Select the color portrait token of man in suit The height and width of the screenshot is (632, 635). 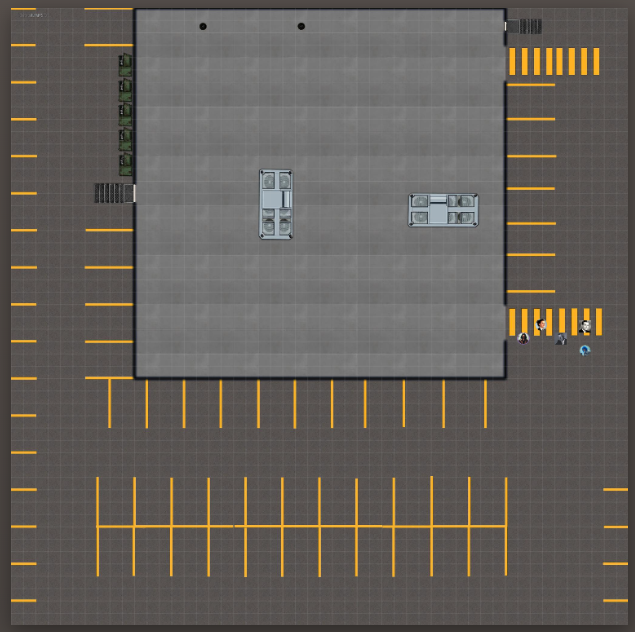pyautogui.click(x=541, y=325)
